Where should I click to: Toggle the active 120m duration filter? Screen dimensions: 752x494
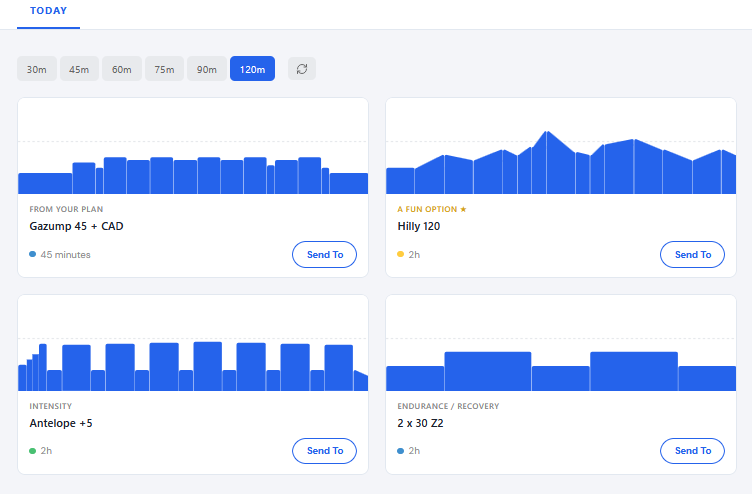[x=252, y=69]
